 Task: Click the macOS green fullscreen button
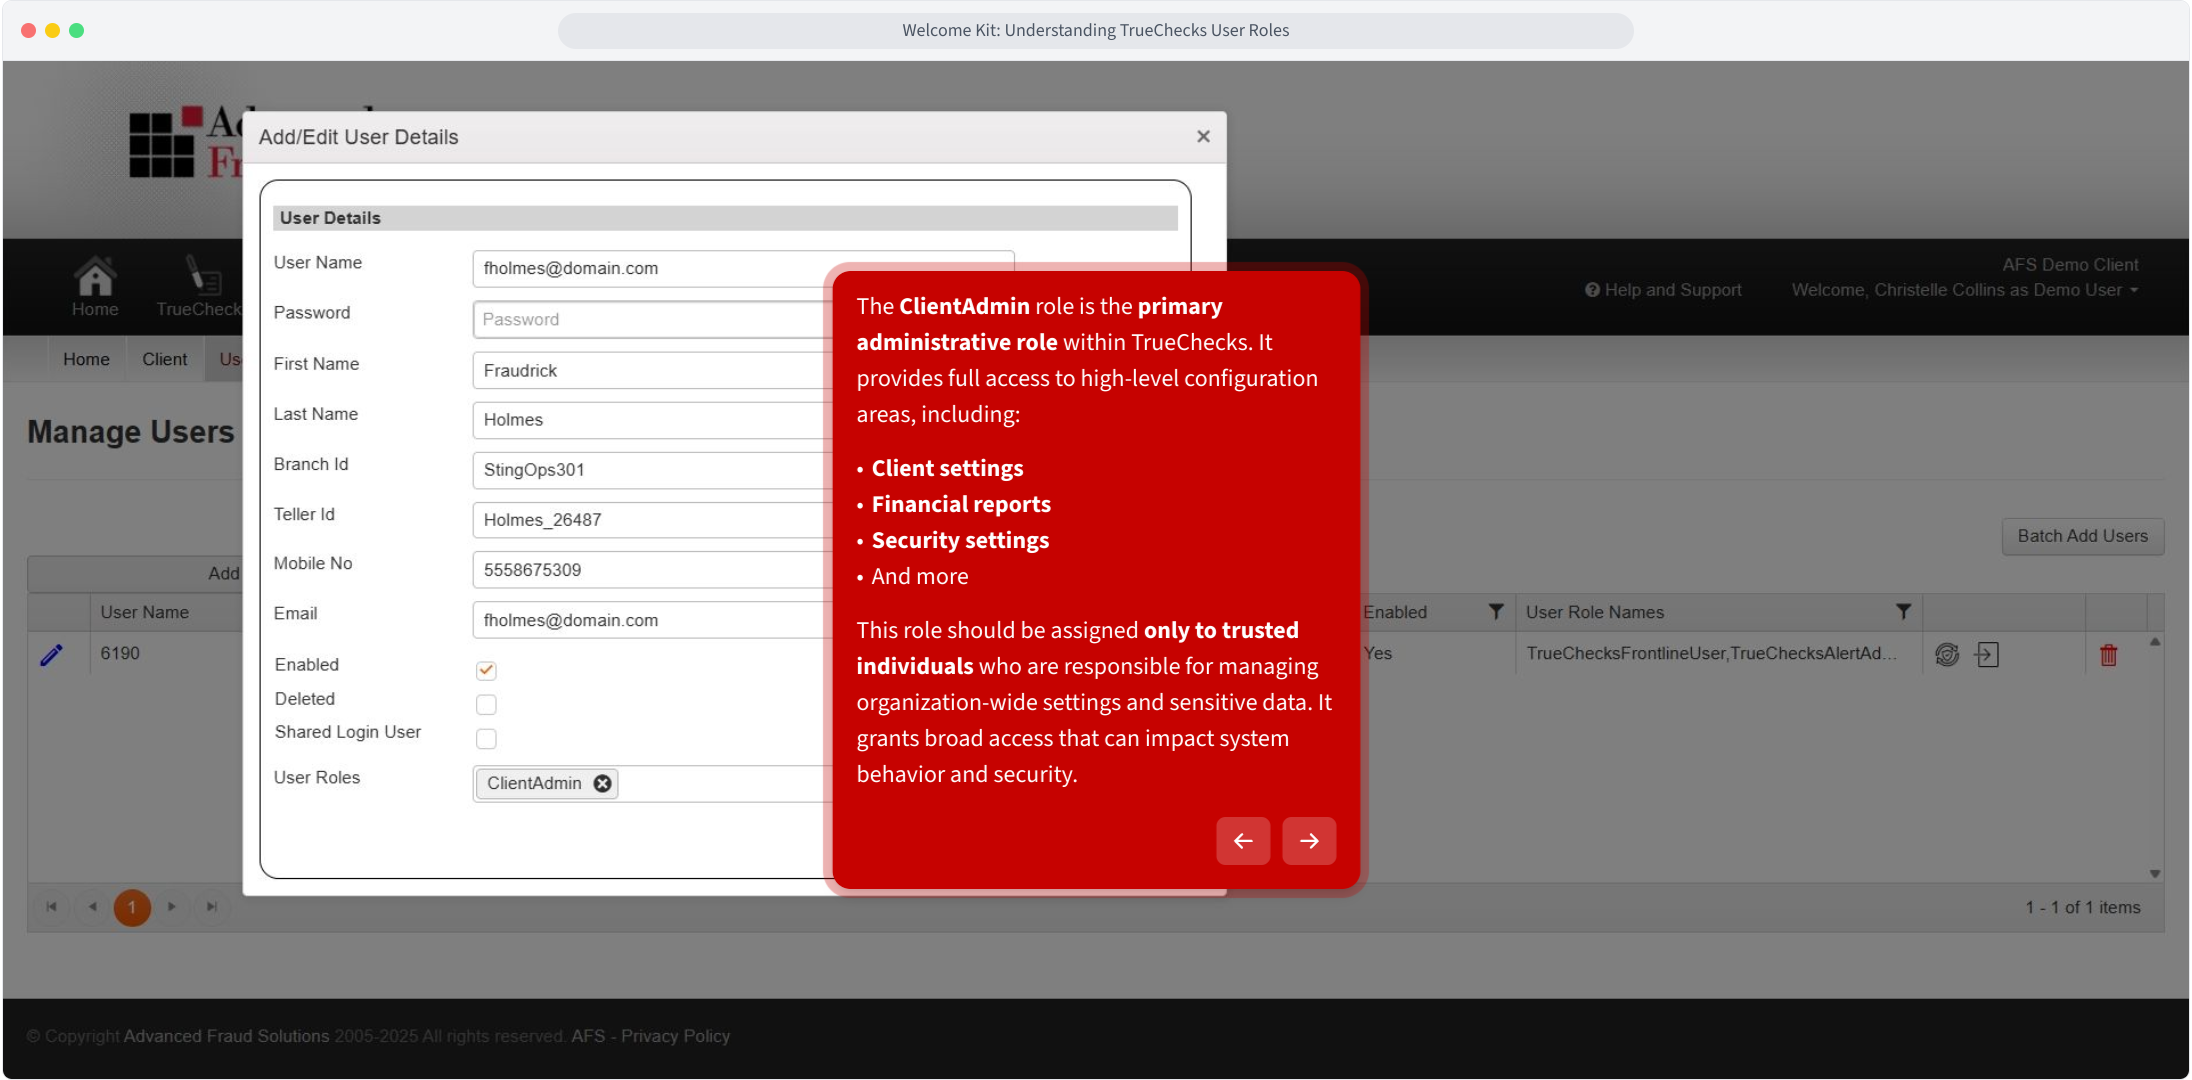(77, 30)
